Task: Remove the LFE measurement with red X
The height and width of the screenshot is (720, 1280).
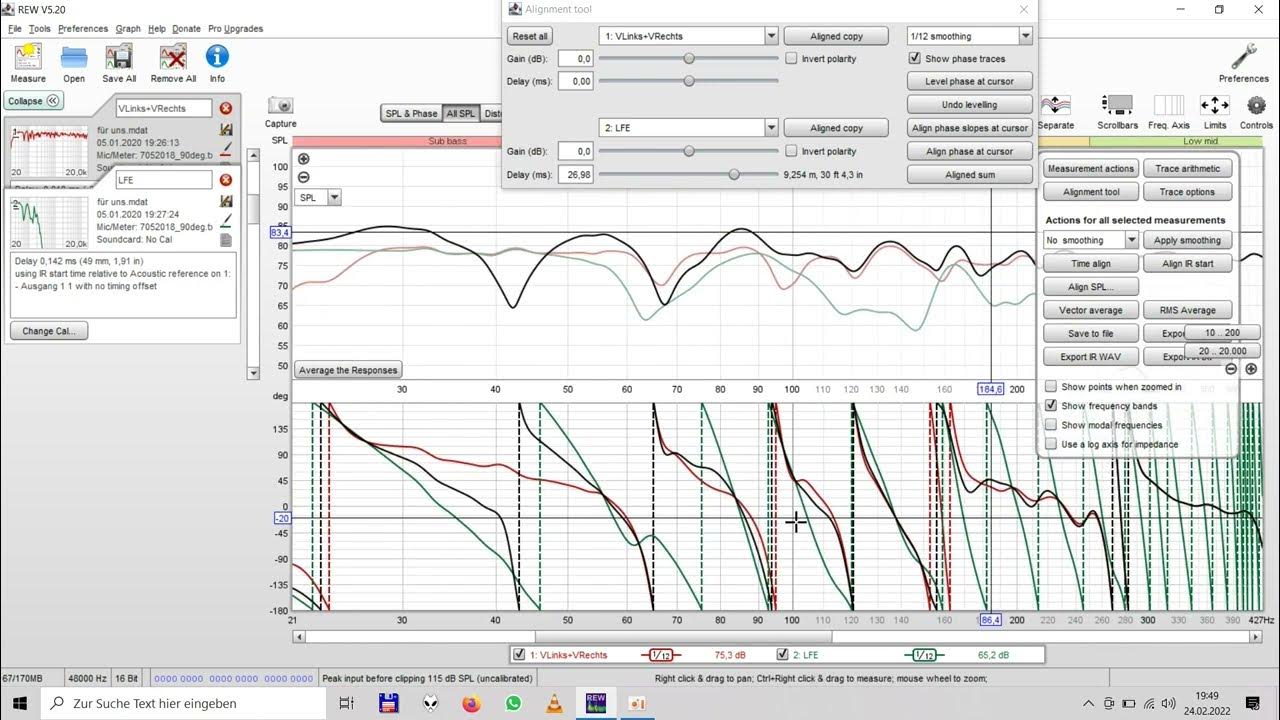Action: [x=226, y=180]
